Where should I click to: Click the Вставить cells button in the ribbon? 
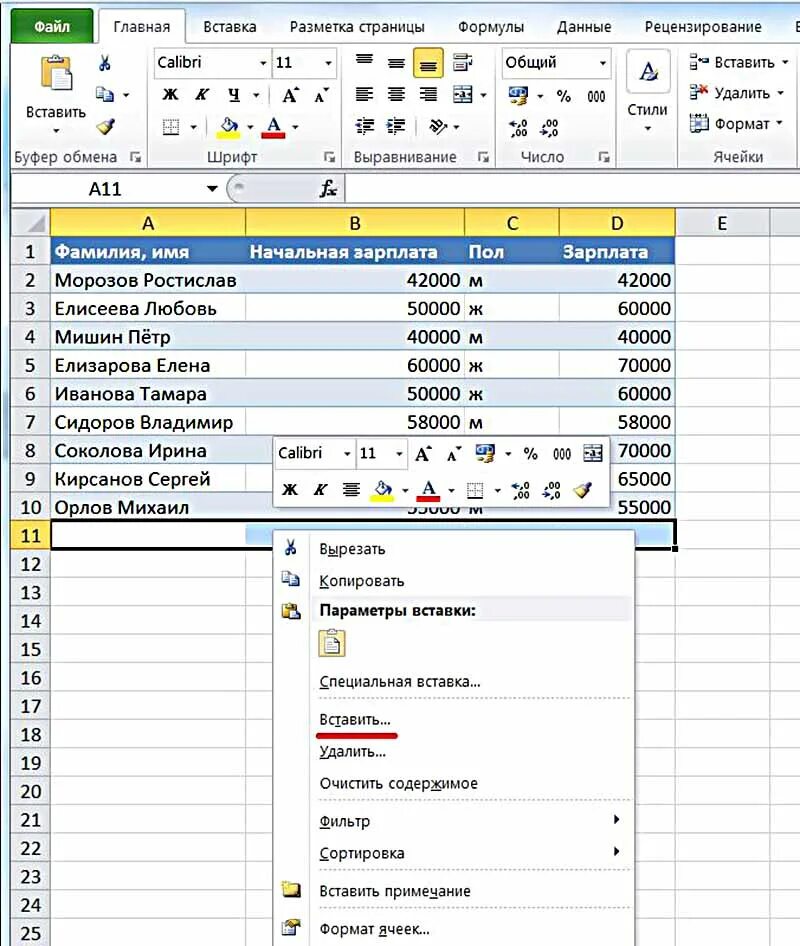coord(738,62)
